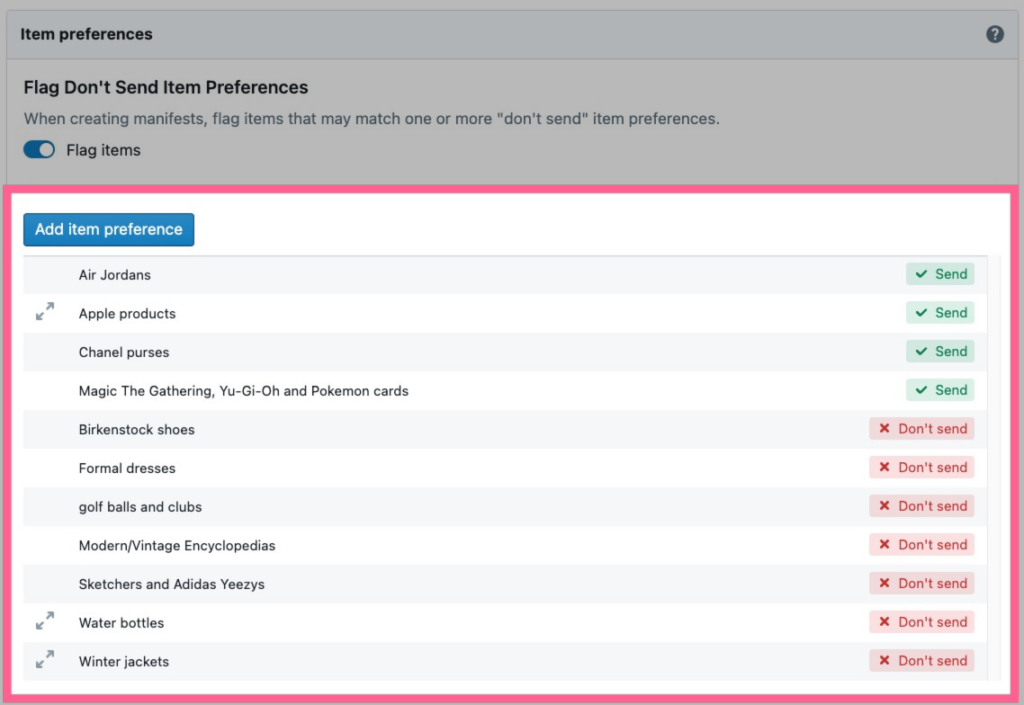
Task: Expand the Water bottles row arrows
Action: tap(45, 621)
